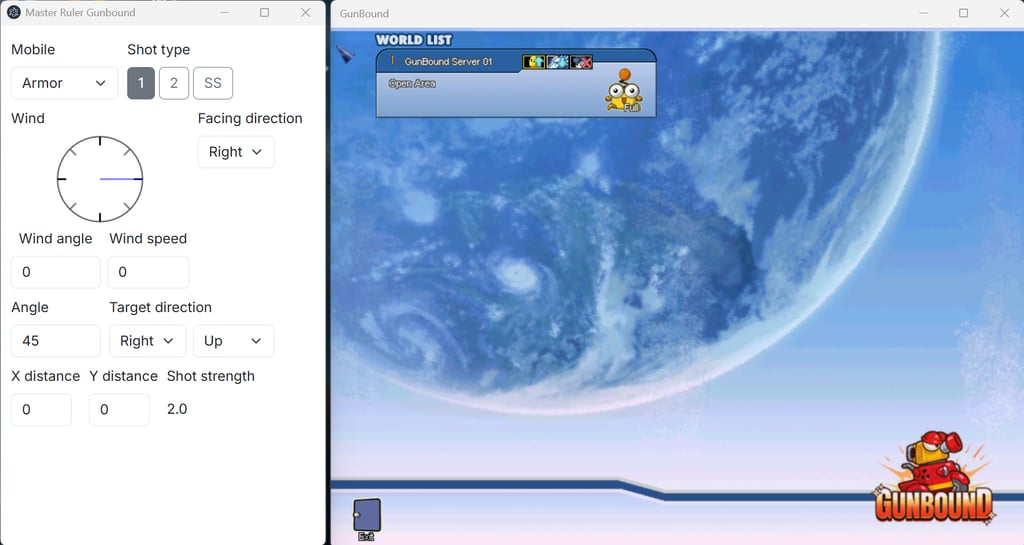Click the Master Ruler Gunbound app icon
1024x545 pixels.
point(14,12)
